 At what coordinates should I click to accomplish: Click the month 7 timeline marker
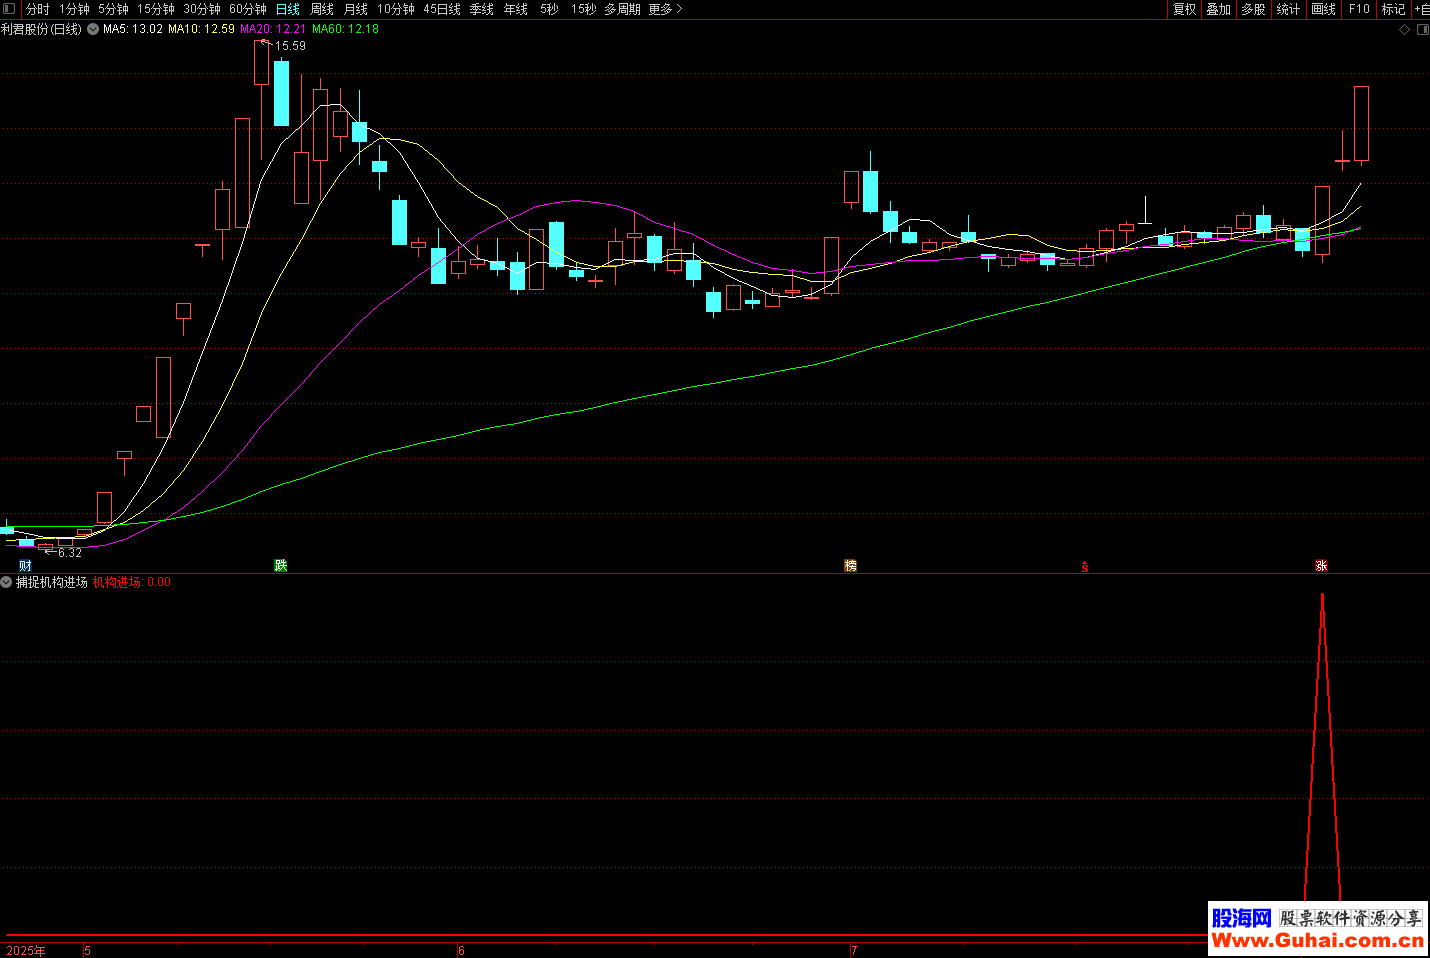[x=854, y=951]
